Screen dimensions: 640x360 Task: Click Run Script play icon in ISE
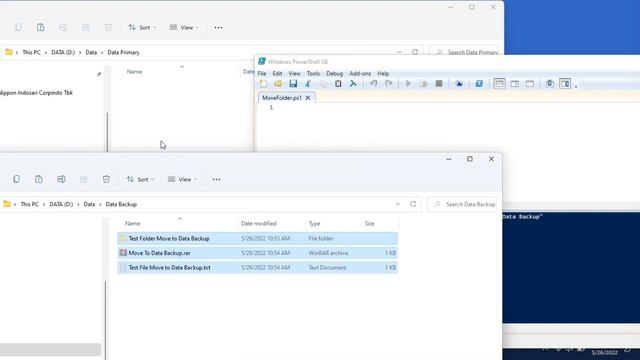click(x=408, y=84)
